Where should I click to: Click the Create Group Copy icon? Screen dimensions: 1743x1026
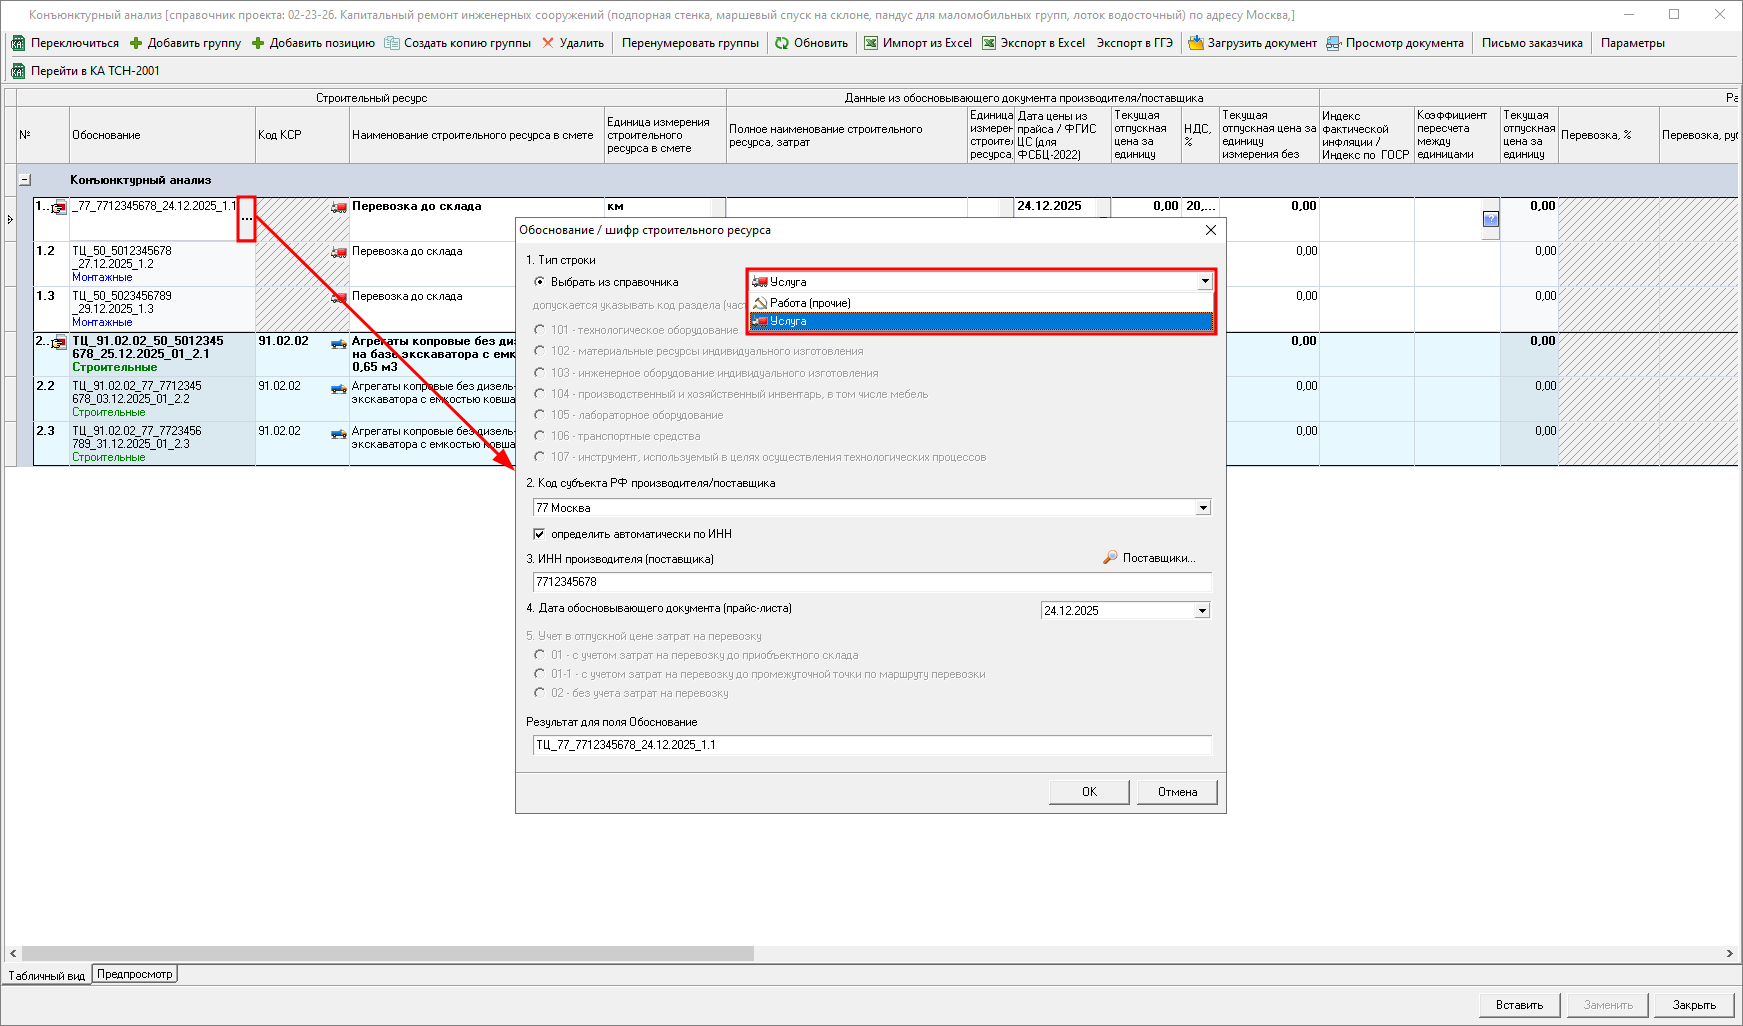tap(392, 43)
